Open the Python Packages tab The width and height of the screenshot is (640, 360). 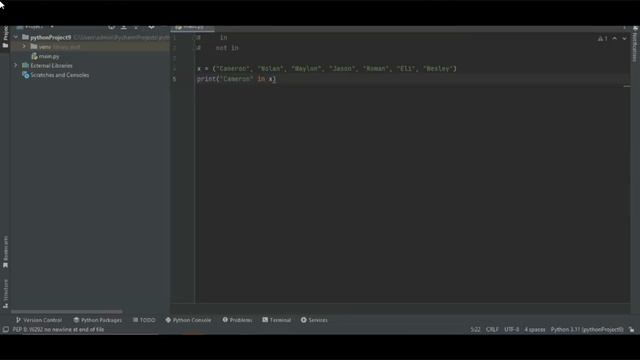(98, 320)
